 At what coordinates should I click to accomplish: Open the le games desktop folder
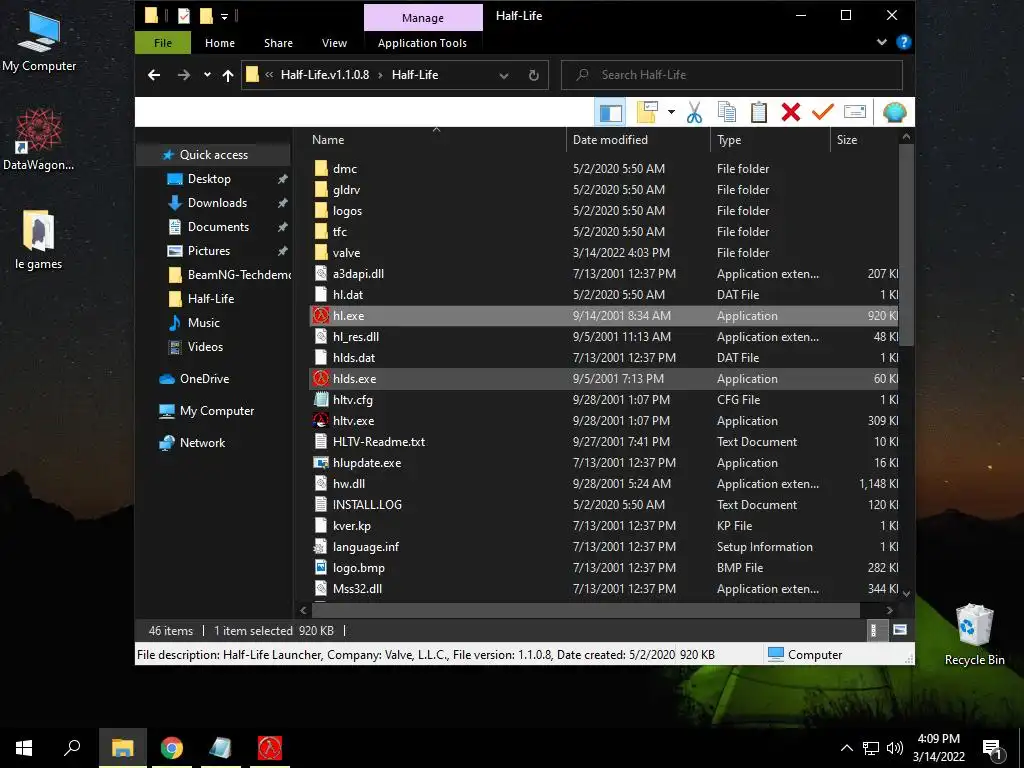[x=38, y=240]
